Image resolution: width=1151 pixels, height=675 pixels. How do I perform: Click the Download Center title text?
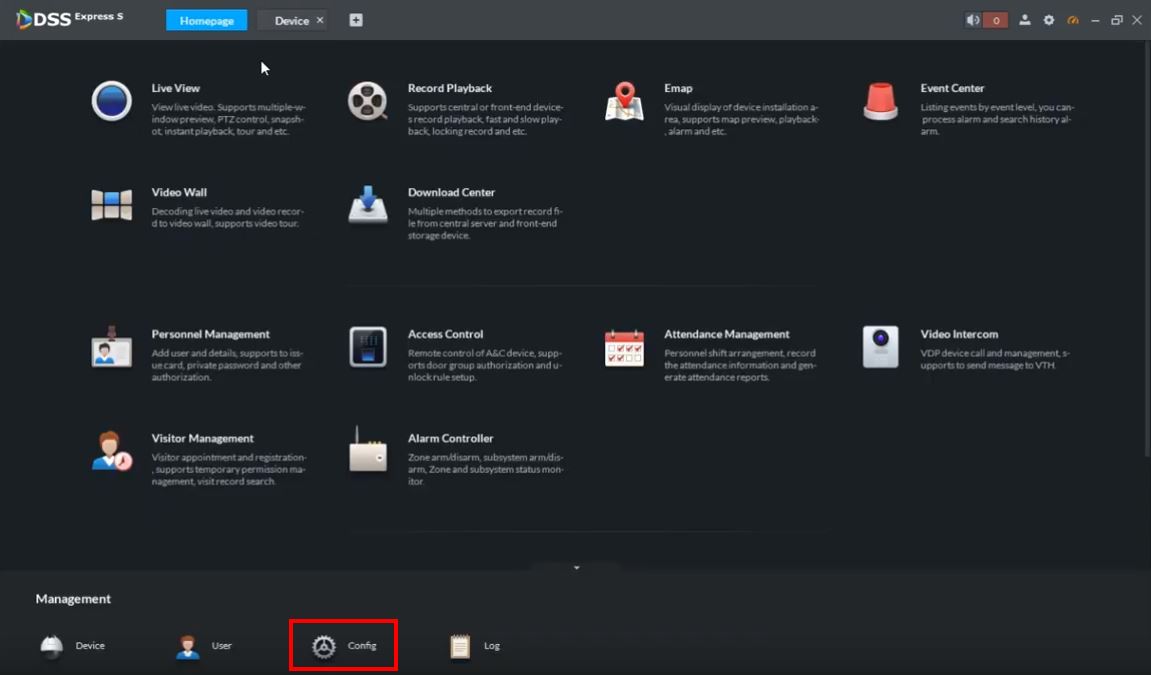click(x=451, y=192)
